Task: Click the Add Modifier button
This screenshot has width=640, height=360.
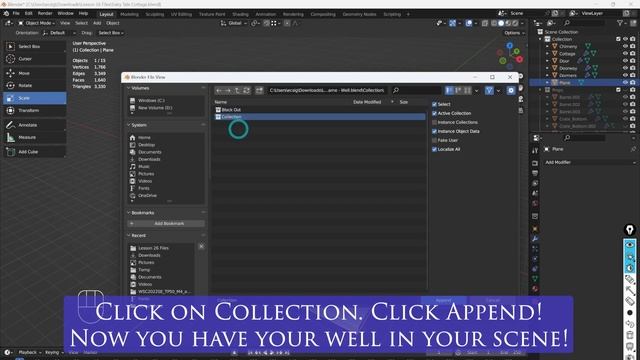Action: pos(590,162)
